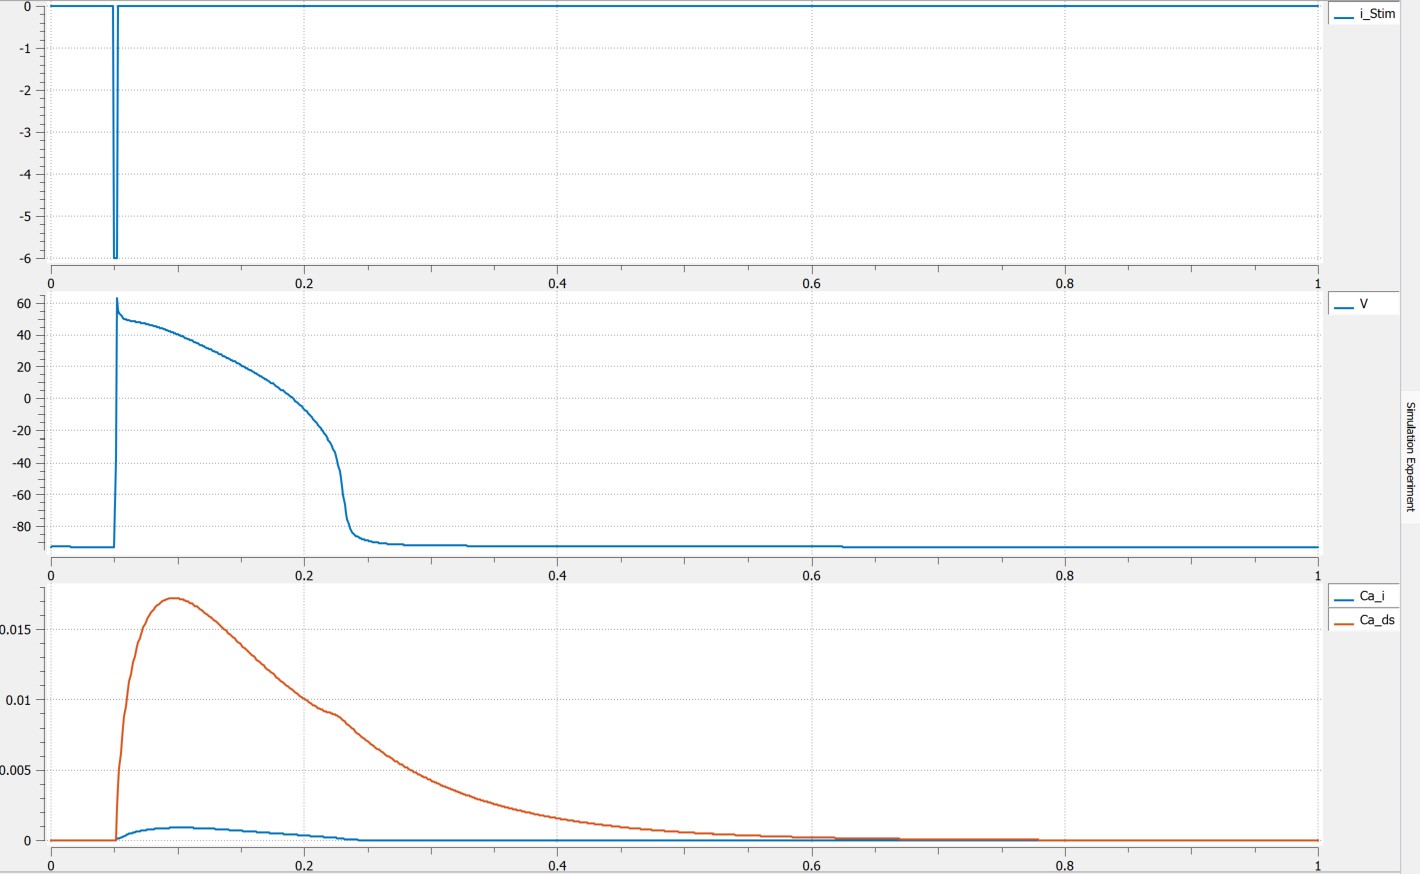Open the Simulation Experiment side tab
This screenshot has width=1420, height=874.
pyautogui.click(x=1410, y=456)
